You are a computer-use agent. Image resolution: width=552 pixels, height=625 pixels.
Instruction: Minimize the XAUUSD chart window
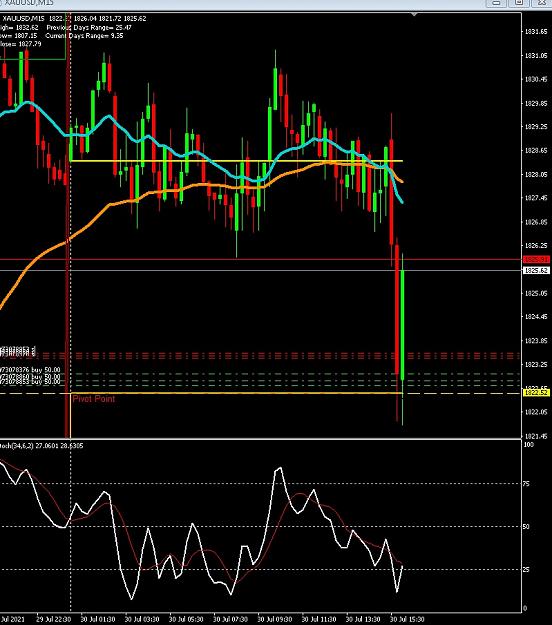click(496, 2)
